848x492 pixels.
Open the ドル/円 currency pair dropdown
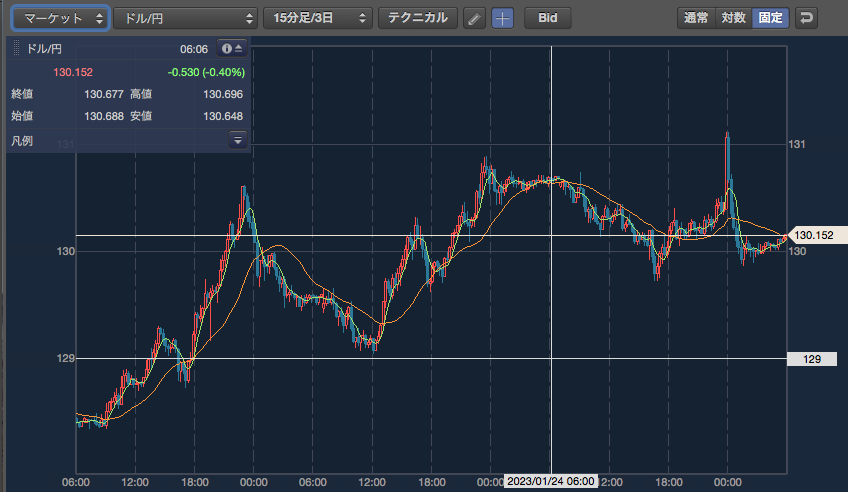pyautogui.click(x=186, y=18)
